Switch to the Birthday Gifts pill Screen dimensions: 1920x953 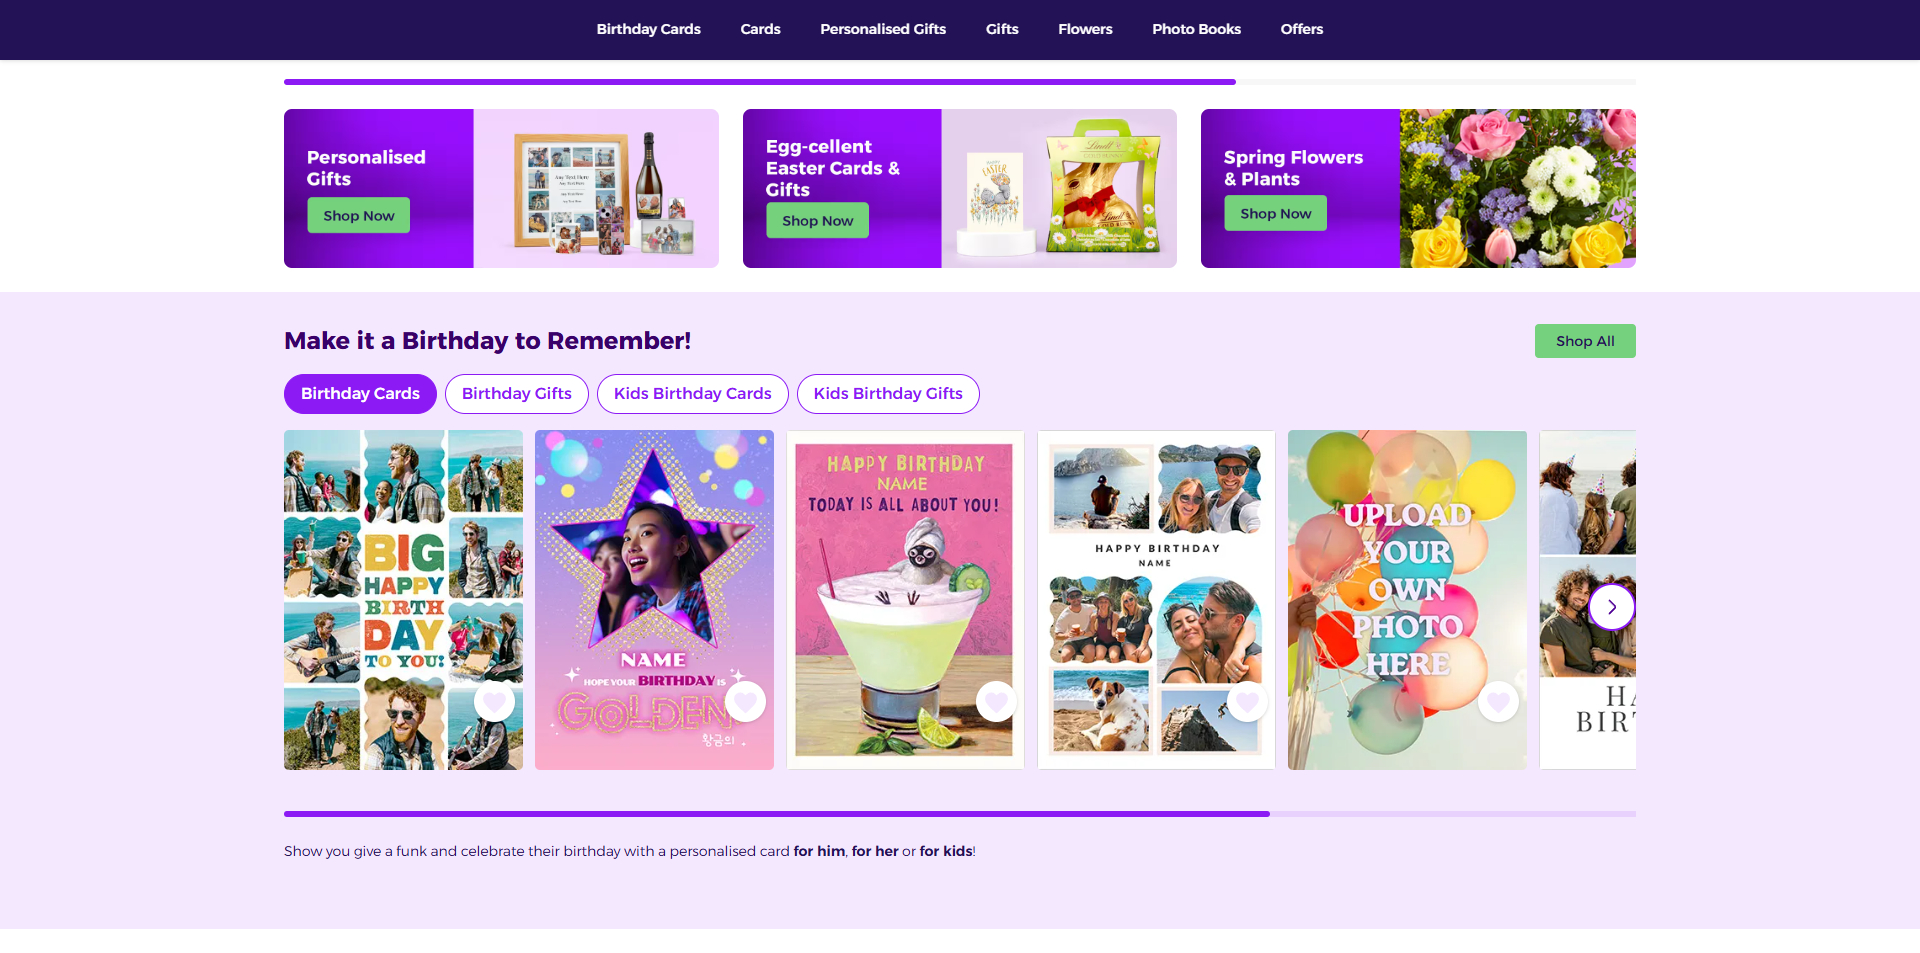tap(517, 394)
